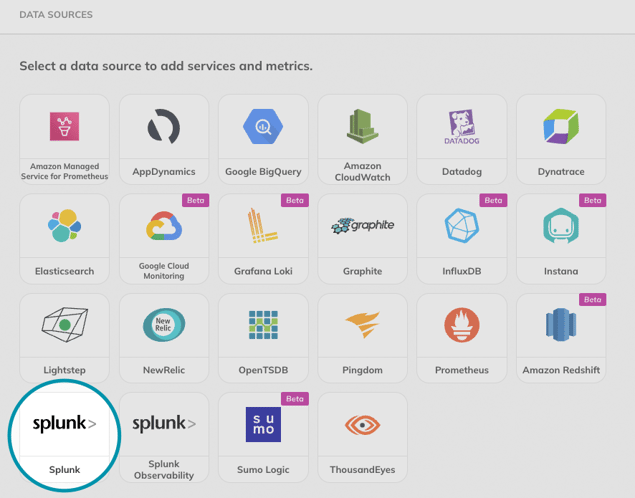Click the Pingdom card label
The width and height of the screenshot is (635, 498).
[362, 370]
